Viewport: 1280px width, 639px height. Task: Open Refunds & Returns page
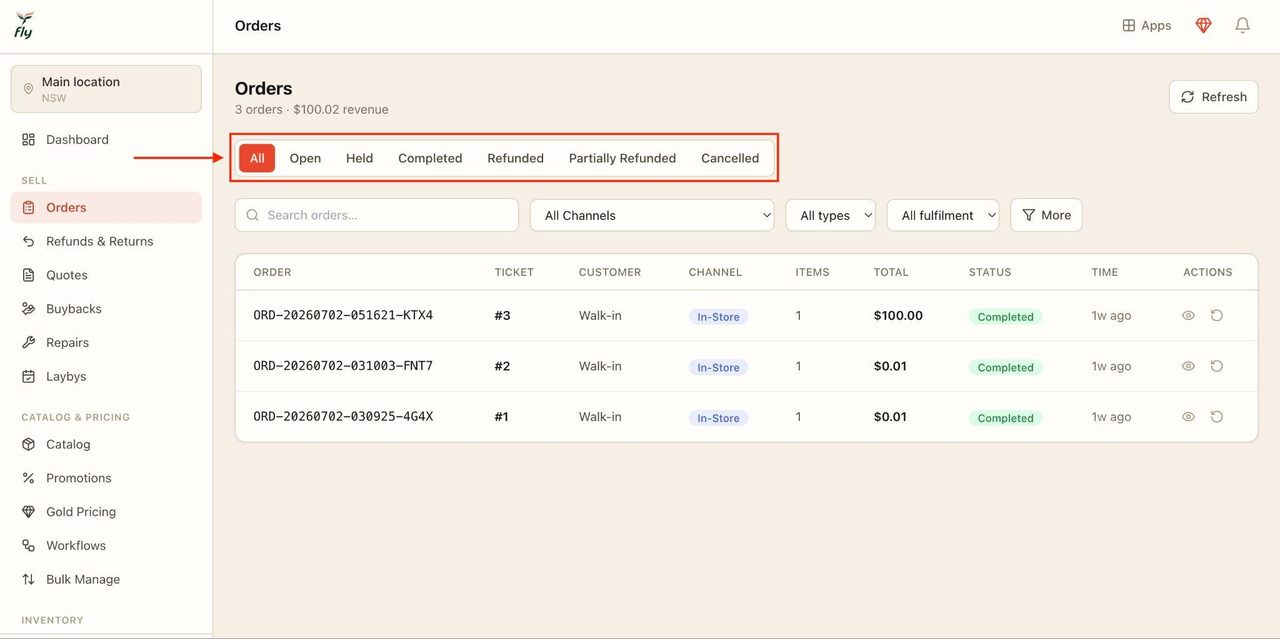[x=106, y=242]
